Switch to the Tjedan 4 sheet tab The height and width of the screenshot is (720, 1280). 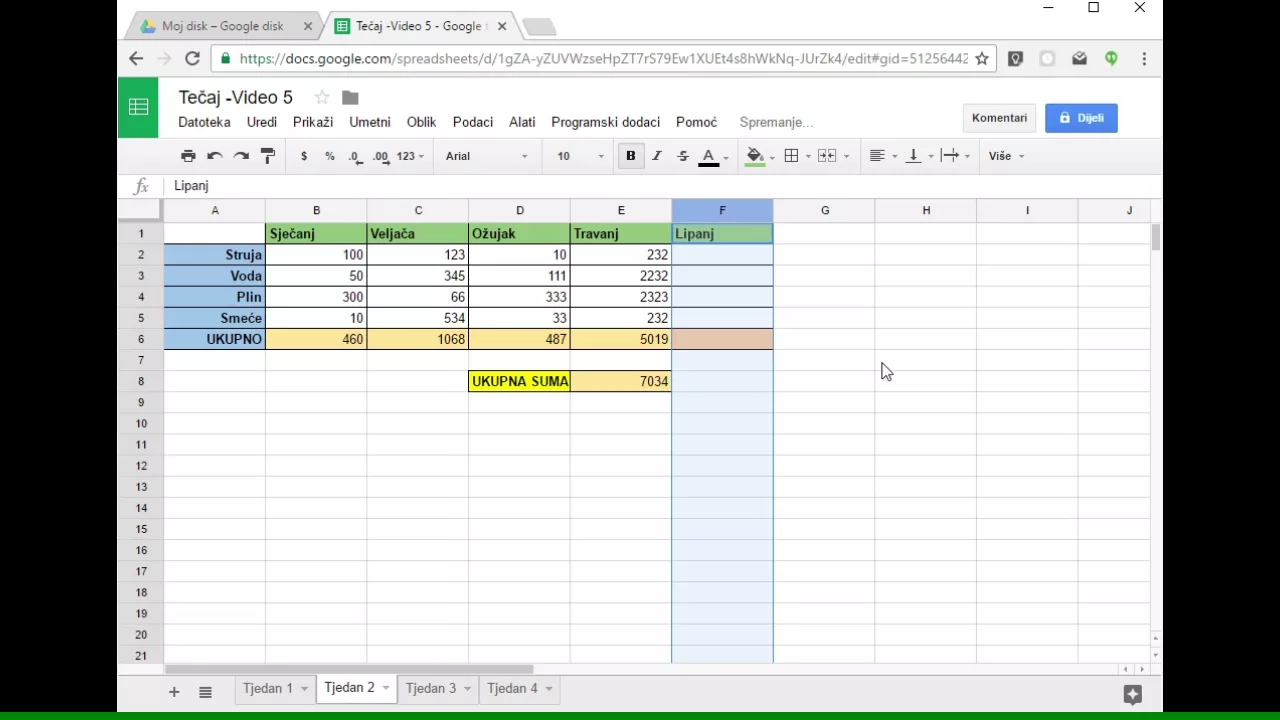pos(512,688)
